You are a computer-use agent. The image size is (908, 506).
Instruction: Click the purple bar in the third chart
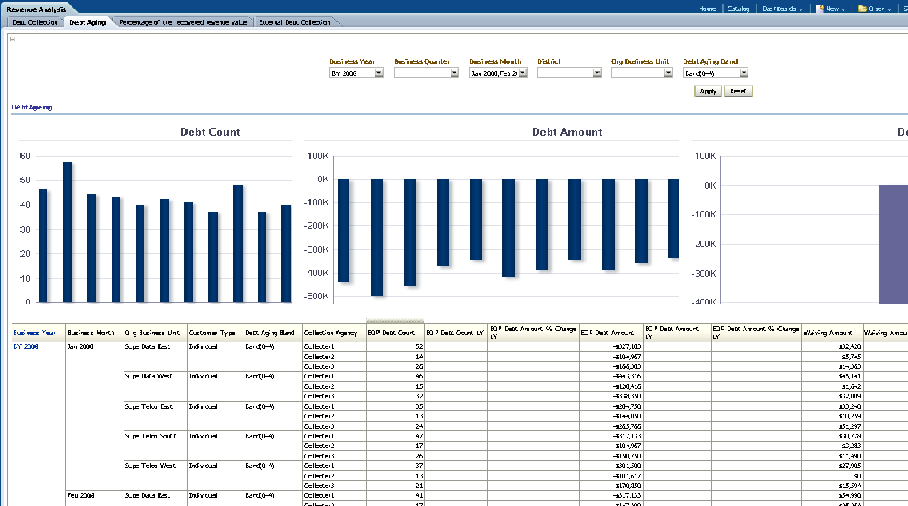[x=894, y=244]
